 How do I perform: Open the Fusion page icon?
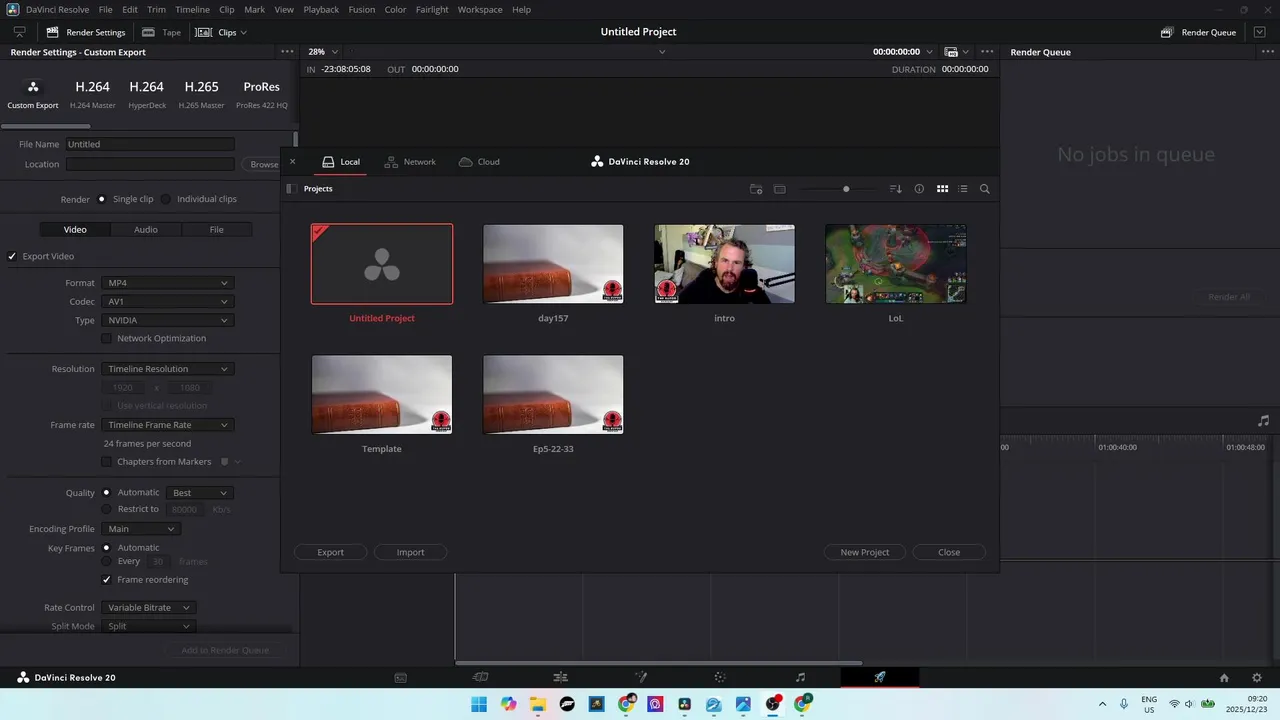coord(641,677)
